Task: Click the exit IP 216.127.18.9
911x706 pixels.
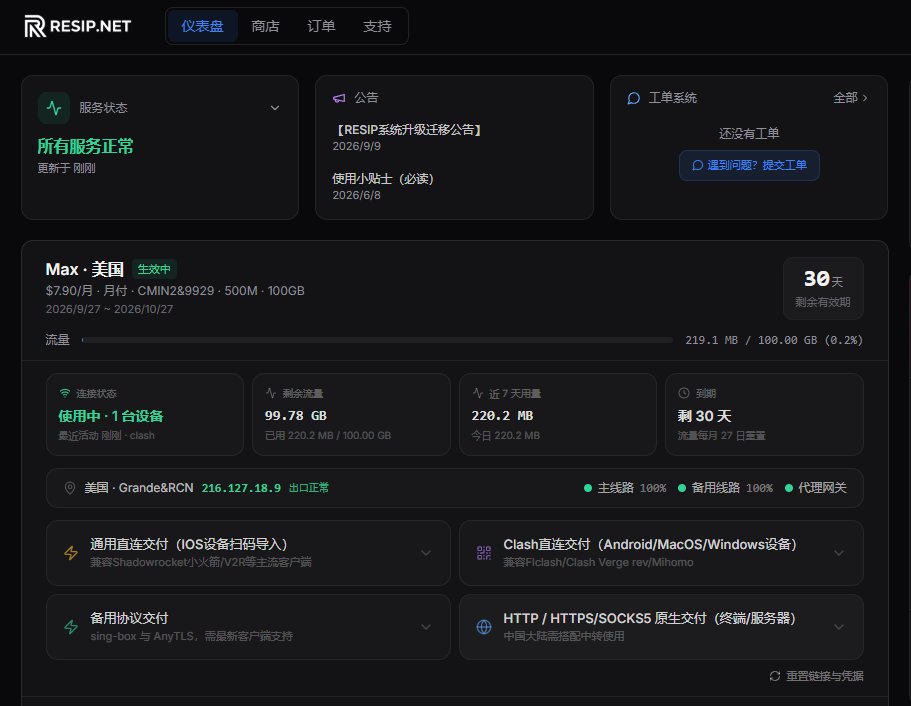Action: point(241,488)
